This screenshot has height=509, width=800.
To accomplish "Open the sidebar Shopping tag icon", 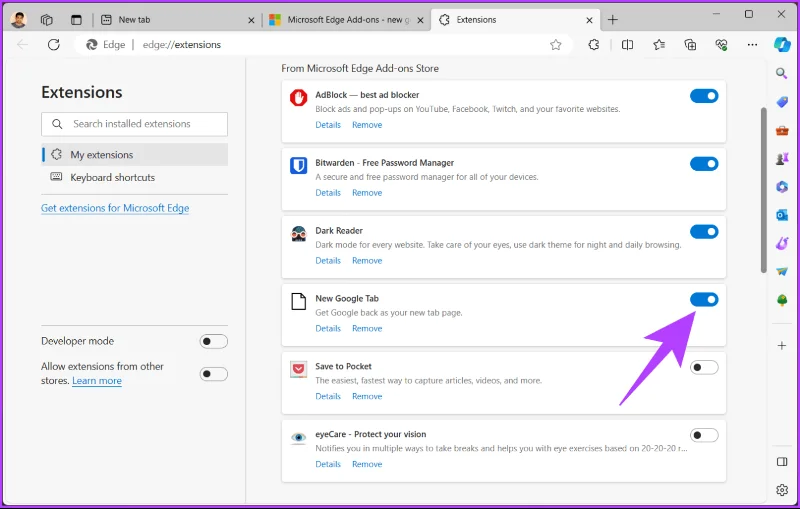I will 782,102.
